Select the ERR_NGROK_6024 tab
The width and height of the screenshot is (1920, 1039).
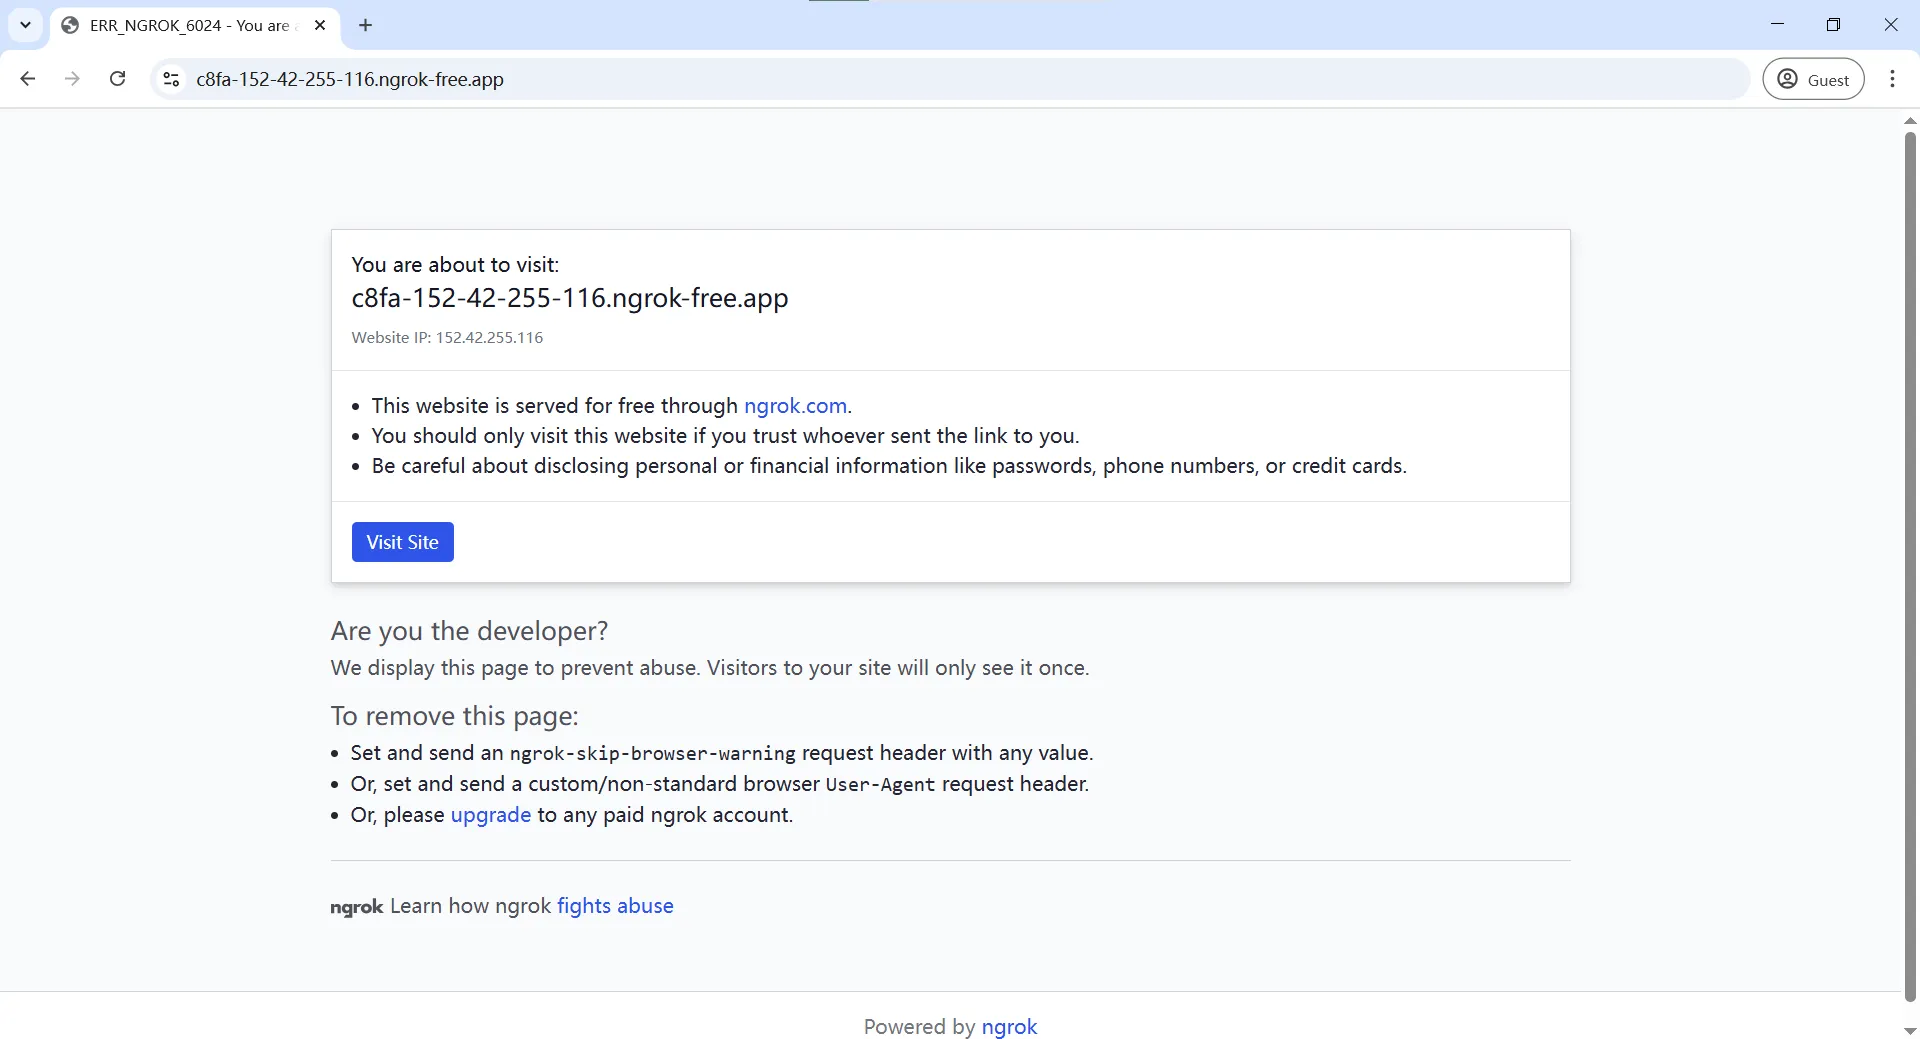(x=195, y=26)
